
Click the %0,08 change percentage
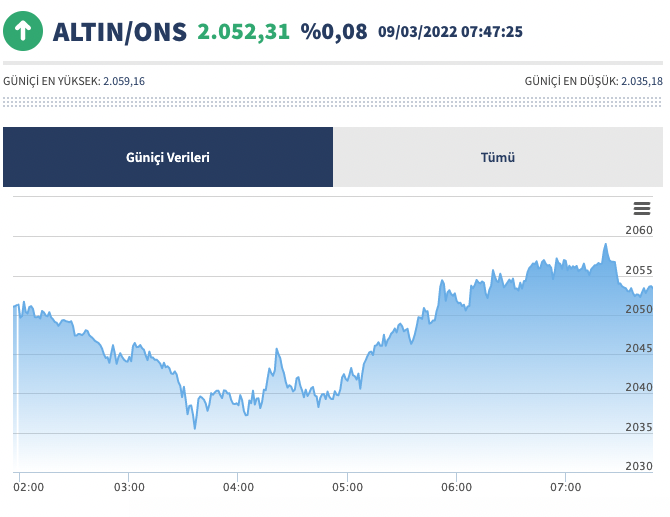coord(334,32)
